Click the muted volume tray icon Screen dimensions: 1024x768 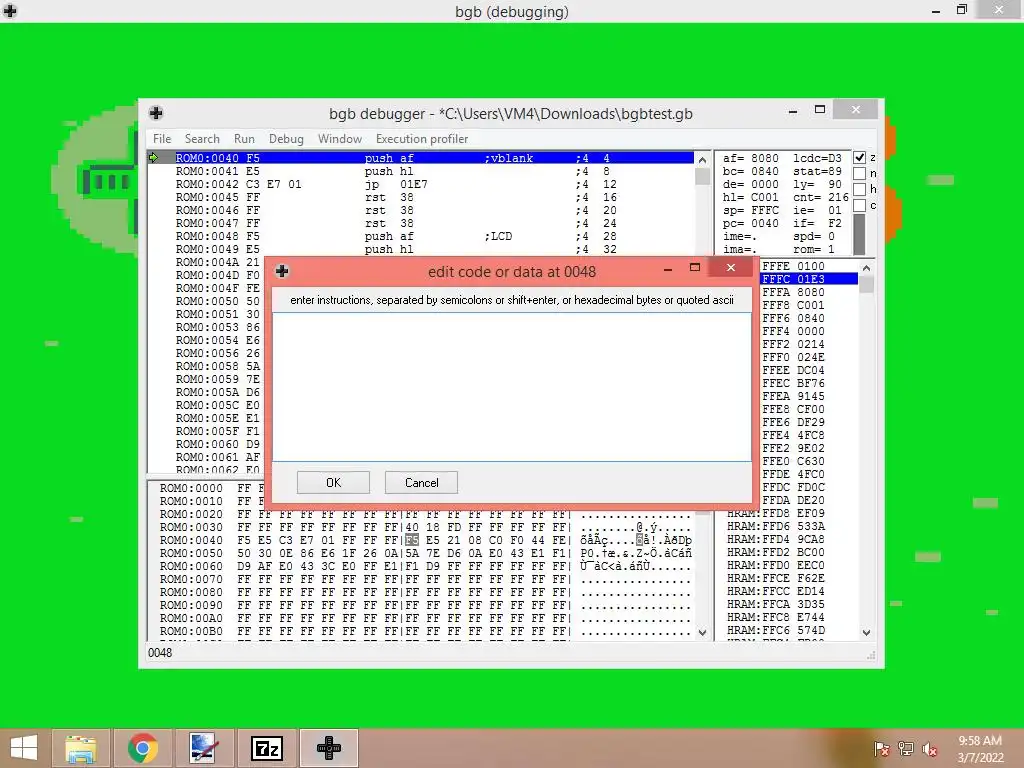click(x=930, y=748)
